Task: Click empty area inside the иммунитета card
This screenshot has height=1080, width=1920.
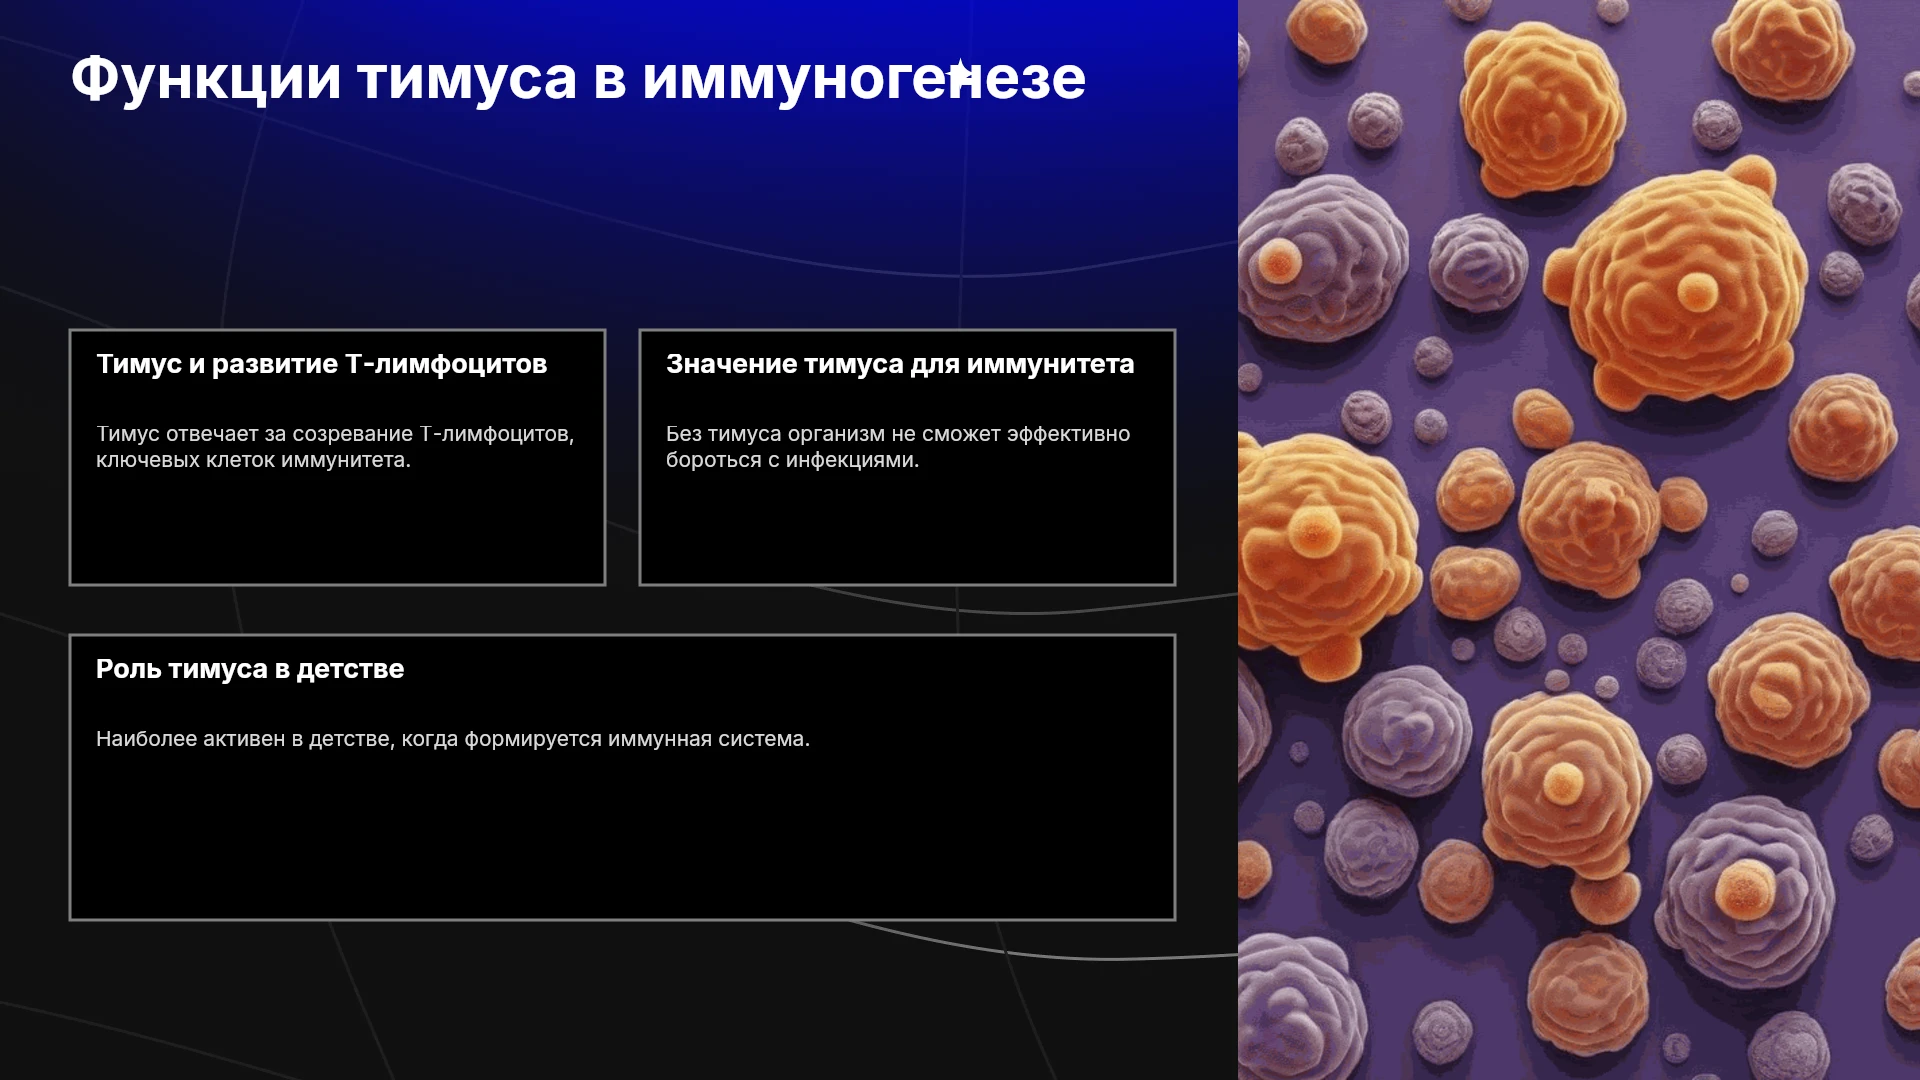Action: click(907, 530)
